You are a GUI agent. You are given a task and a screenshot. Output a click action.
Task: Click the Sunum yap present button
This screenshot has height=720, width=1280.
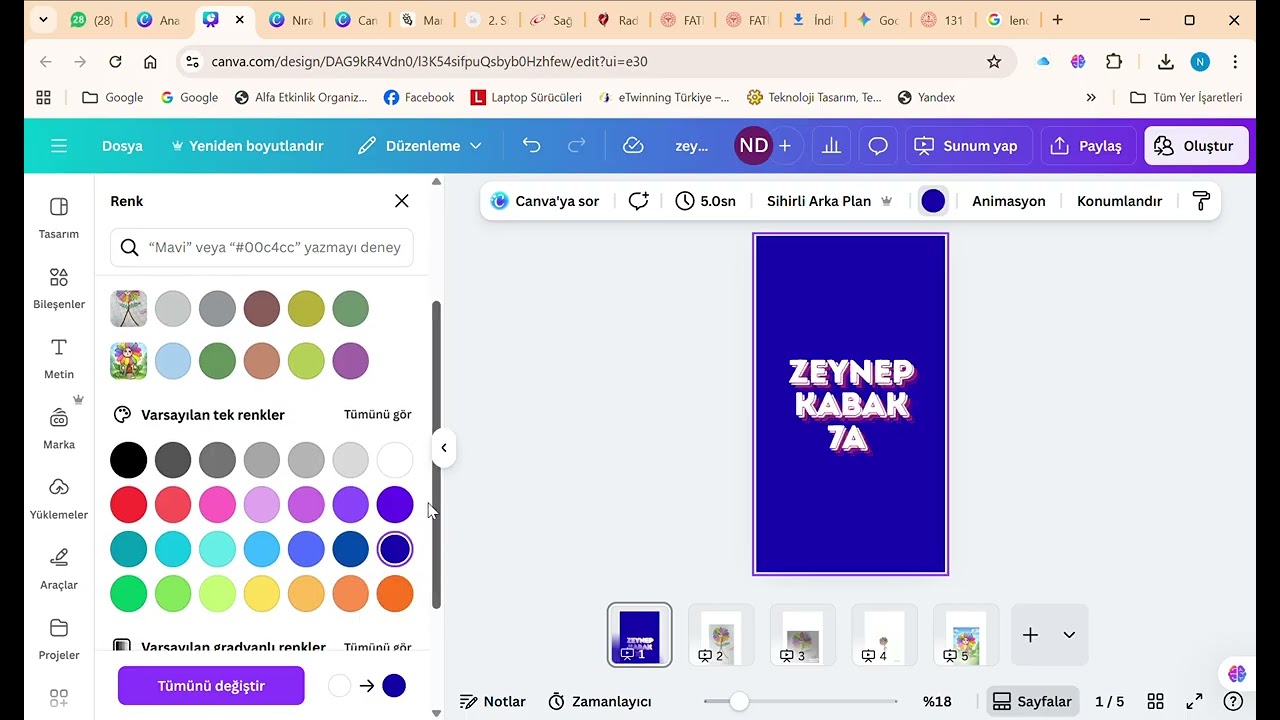[x=967, y=146]
